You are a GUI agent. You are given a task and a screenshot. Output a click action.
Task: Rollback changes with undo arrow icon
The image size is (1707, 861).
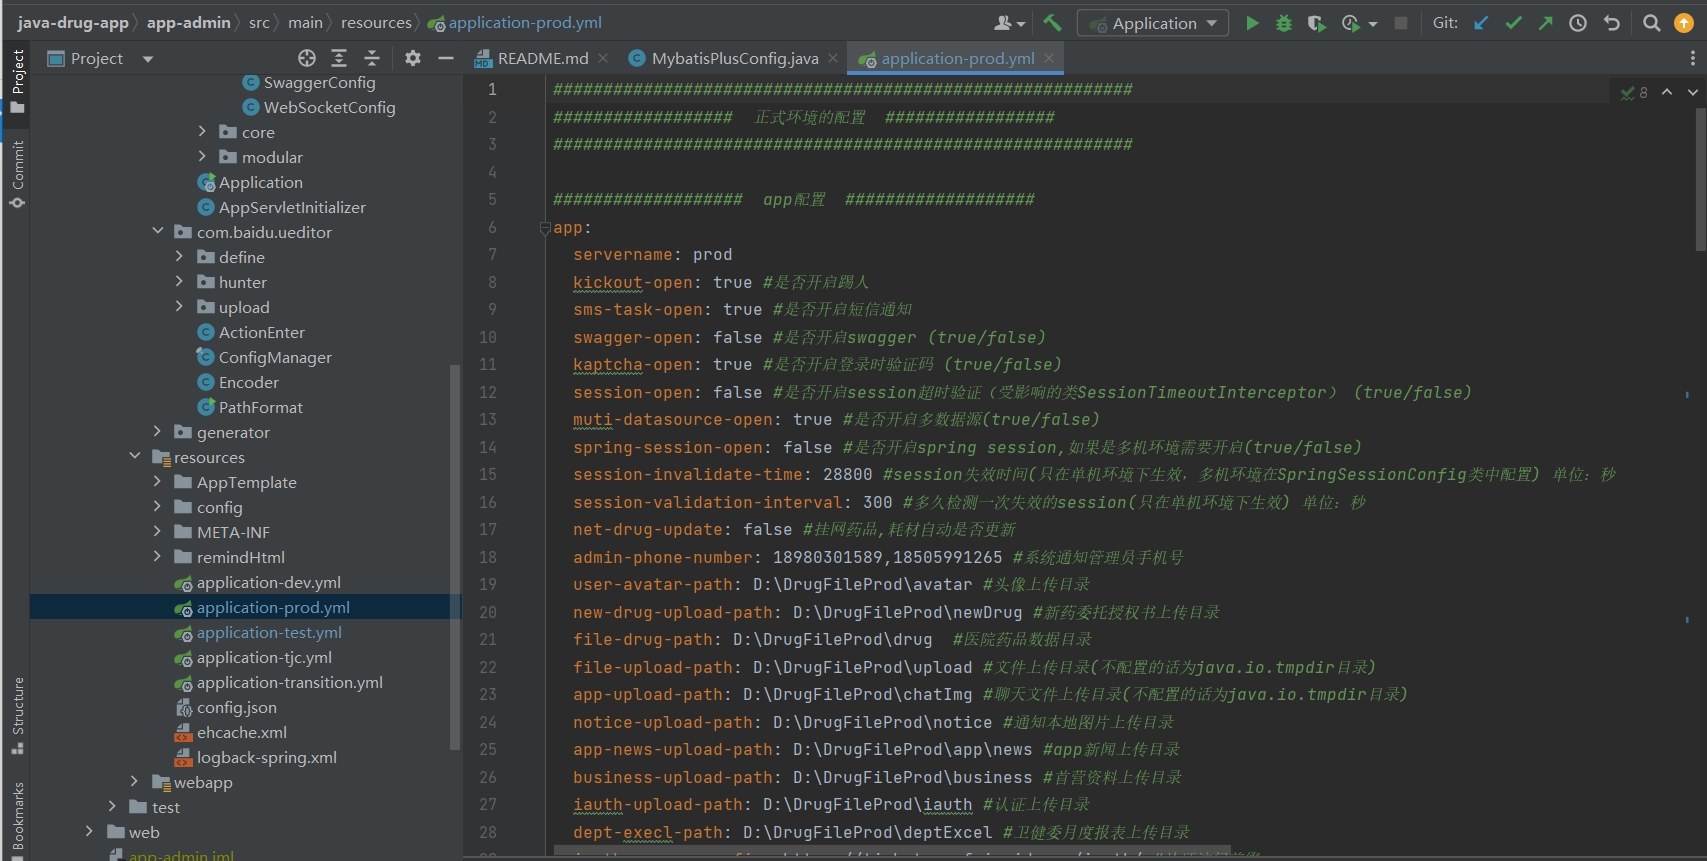[1611, 22]
